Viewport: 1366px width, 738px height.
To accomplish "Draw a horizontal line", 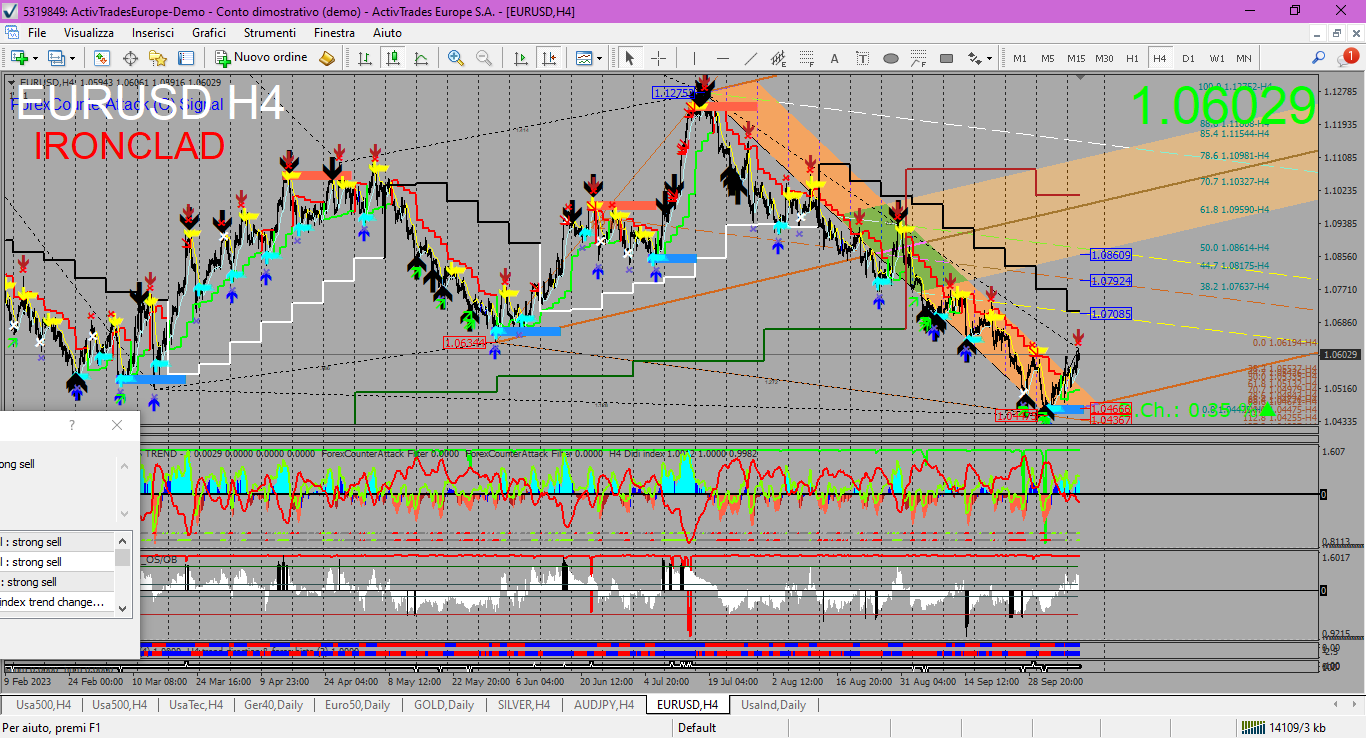I will coord(722,58).
